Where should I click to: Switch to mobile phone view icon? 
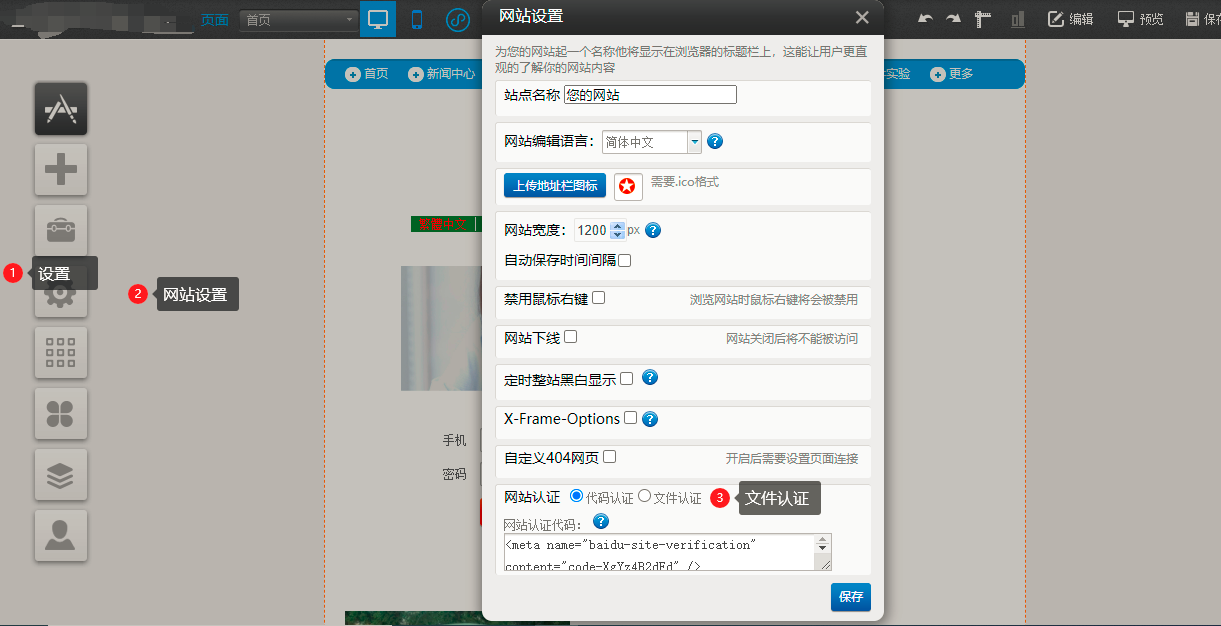coord(417,19)
